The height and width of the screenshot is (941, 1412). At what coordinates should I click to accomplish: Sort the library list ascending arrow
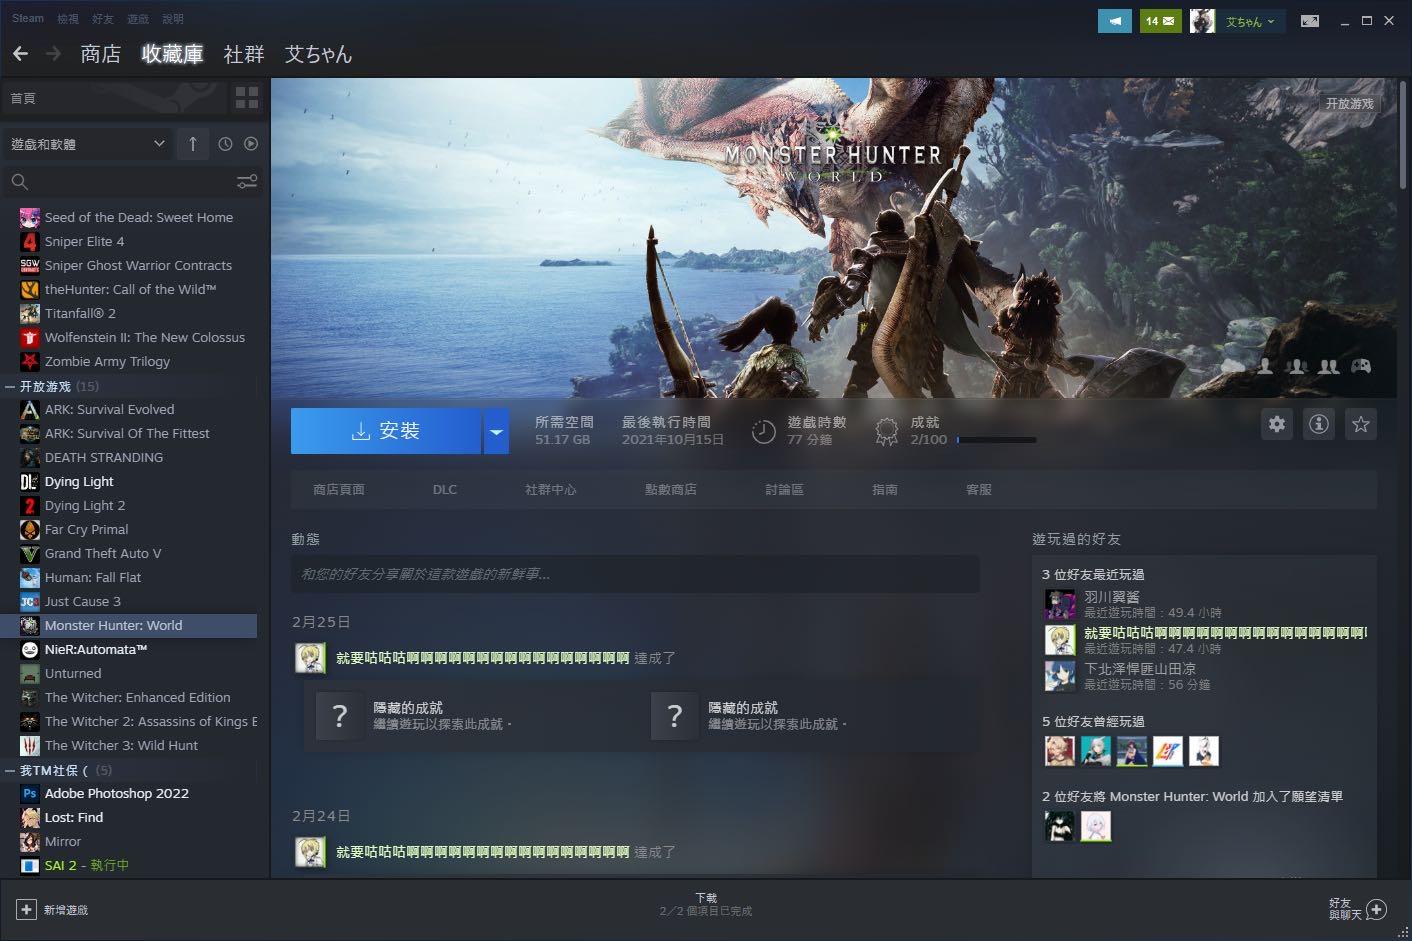click(x=193, y=144)
